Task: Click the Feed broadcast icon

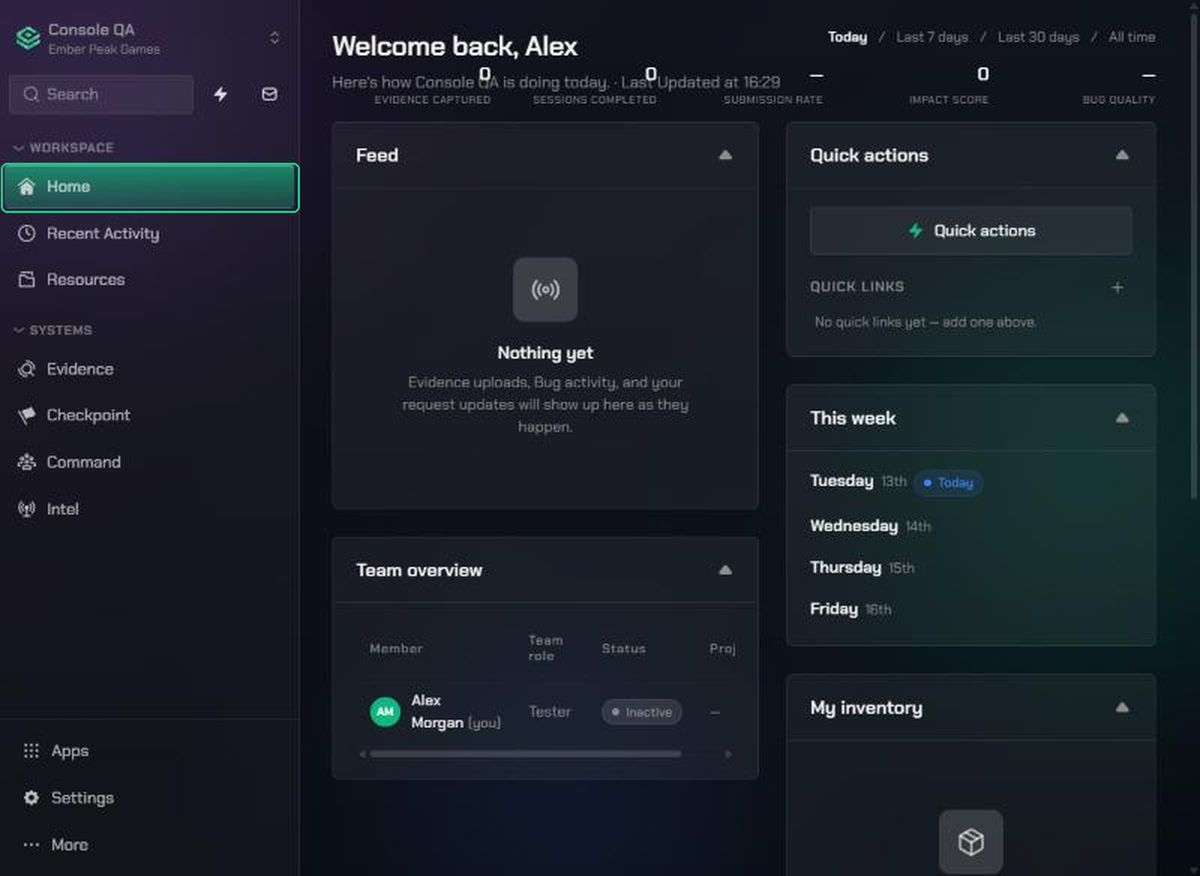Action: (x=545, y=290)
